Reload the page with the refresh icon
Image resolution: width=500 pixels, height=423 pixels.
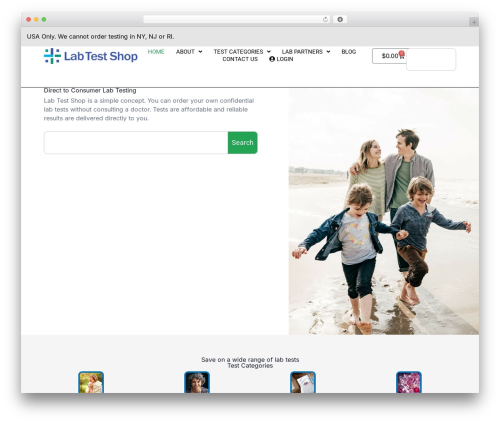[x=325, y=20]
